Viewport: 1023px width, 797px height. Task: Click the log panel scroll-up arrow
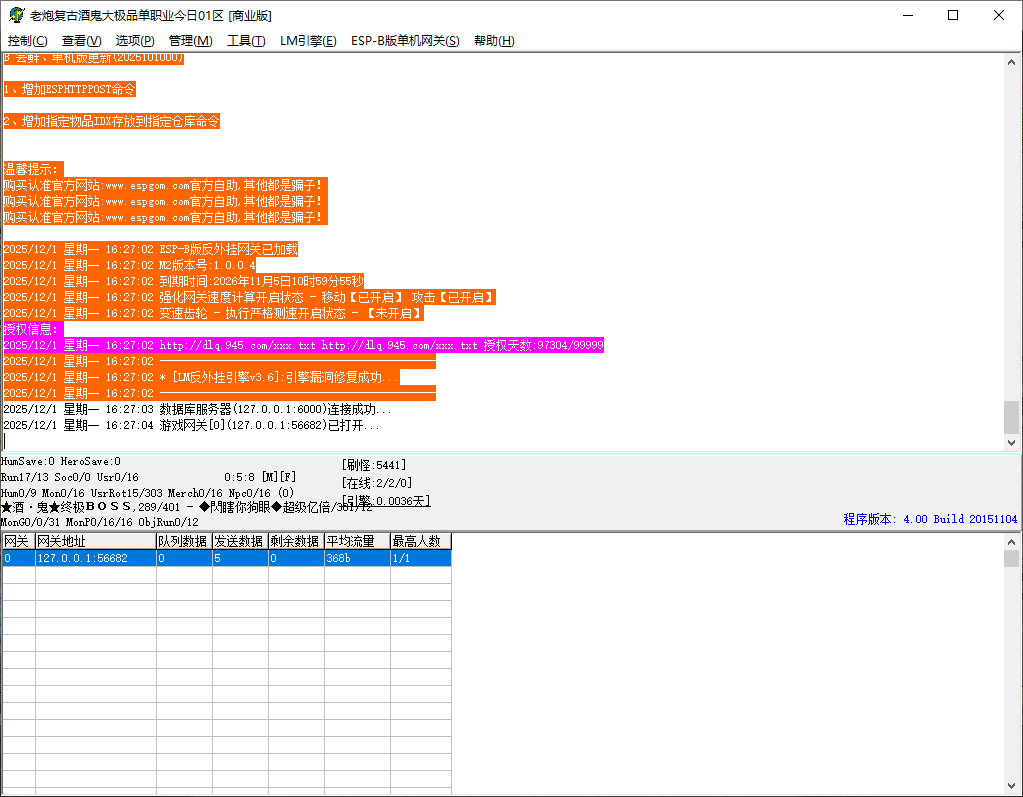pyautogui.click(x=1012, y=62)
